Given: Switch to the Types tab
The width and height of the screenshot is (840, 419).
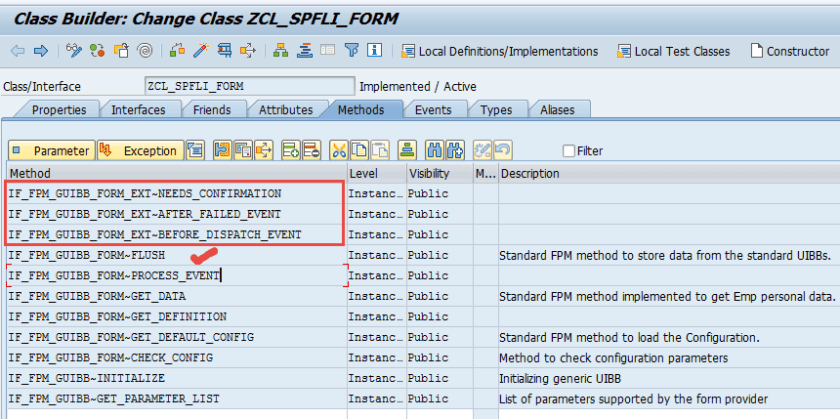Looking at the screenshot, I should pyautogui.click(x=496, y=110).
